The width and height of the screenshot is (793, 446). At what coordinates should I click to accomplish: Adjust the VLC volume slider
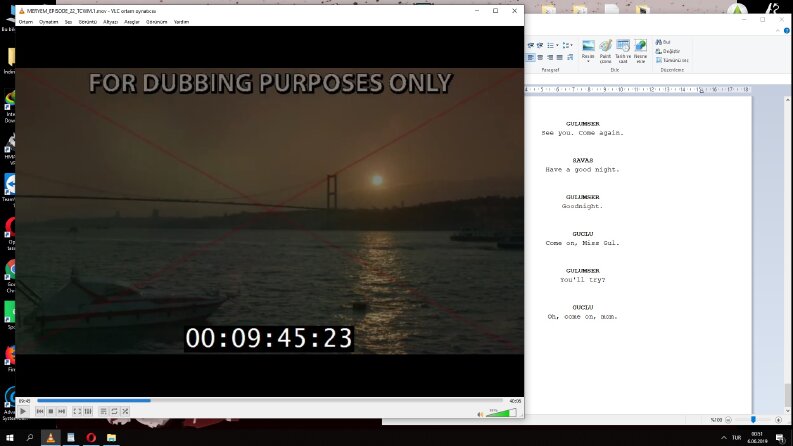(x=501, y=413)
